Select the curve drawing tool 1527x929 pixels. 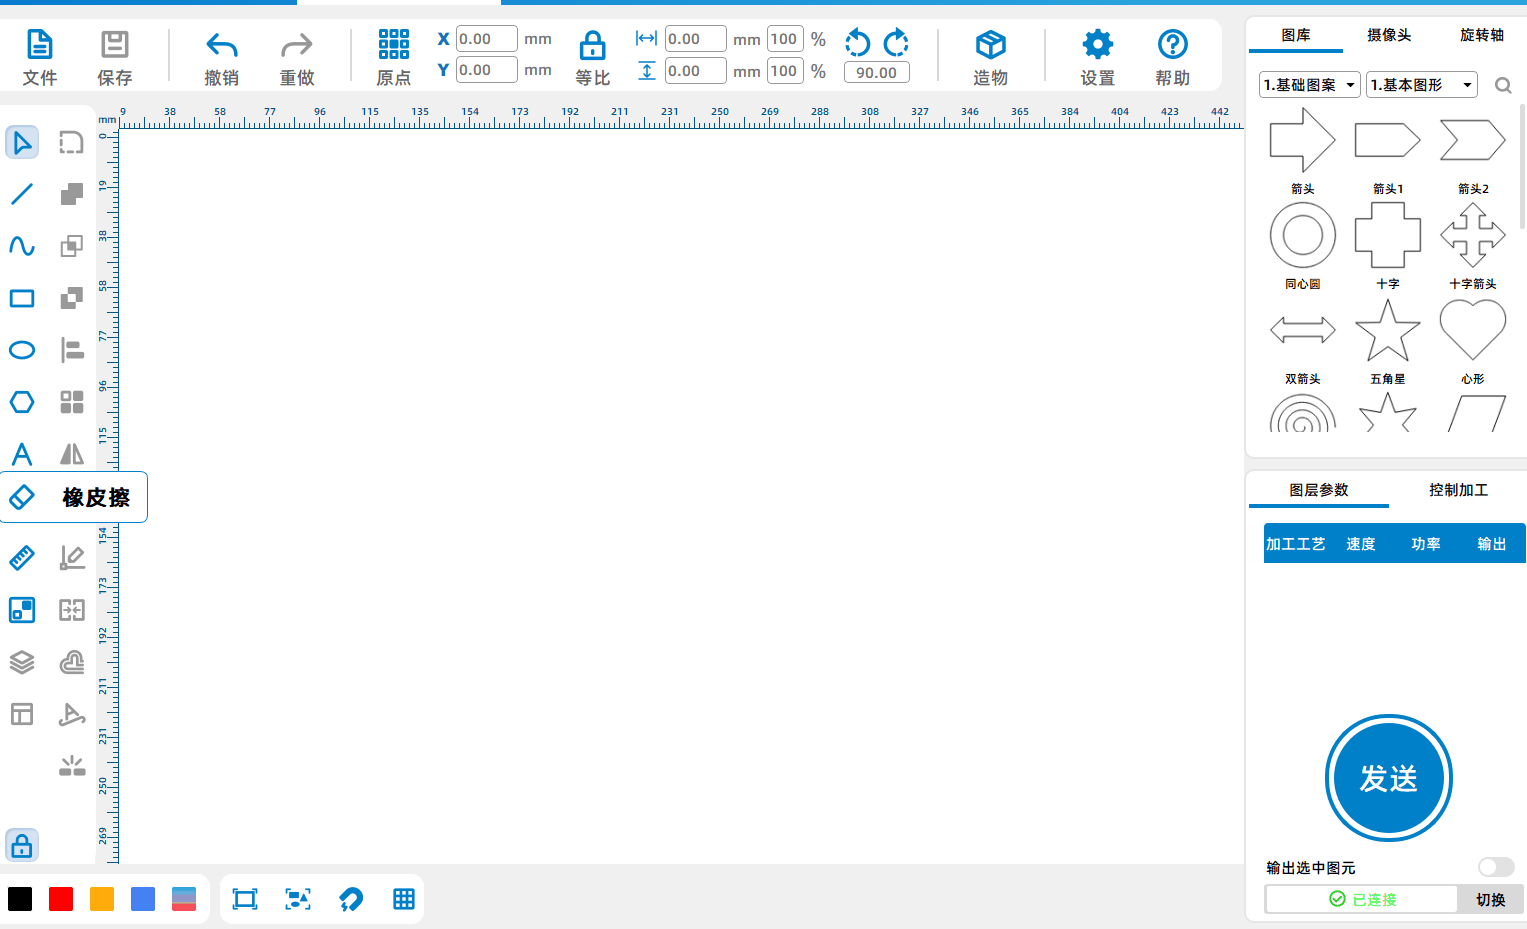coord(22,246)
